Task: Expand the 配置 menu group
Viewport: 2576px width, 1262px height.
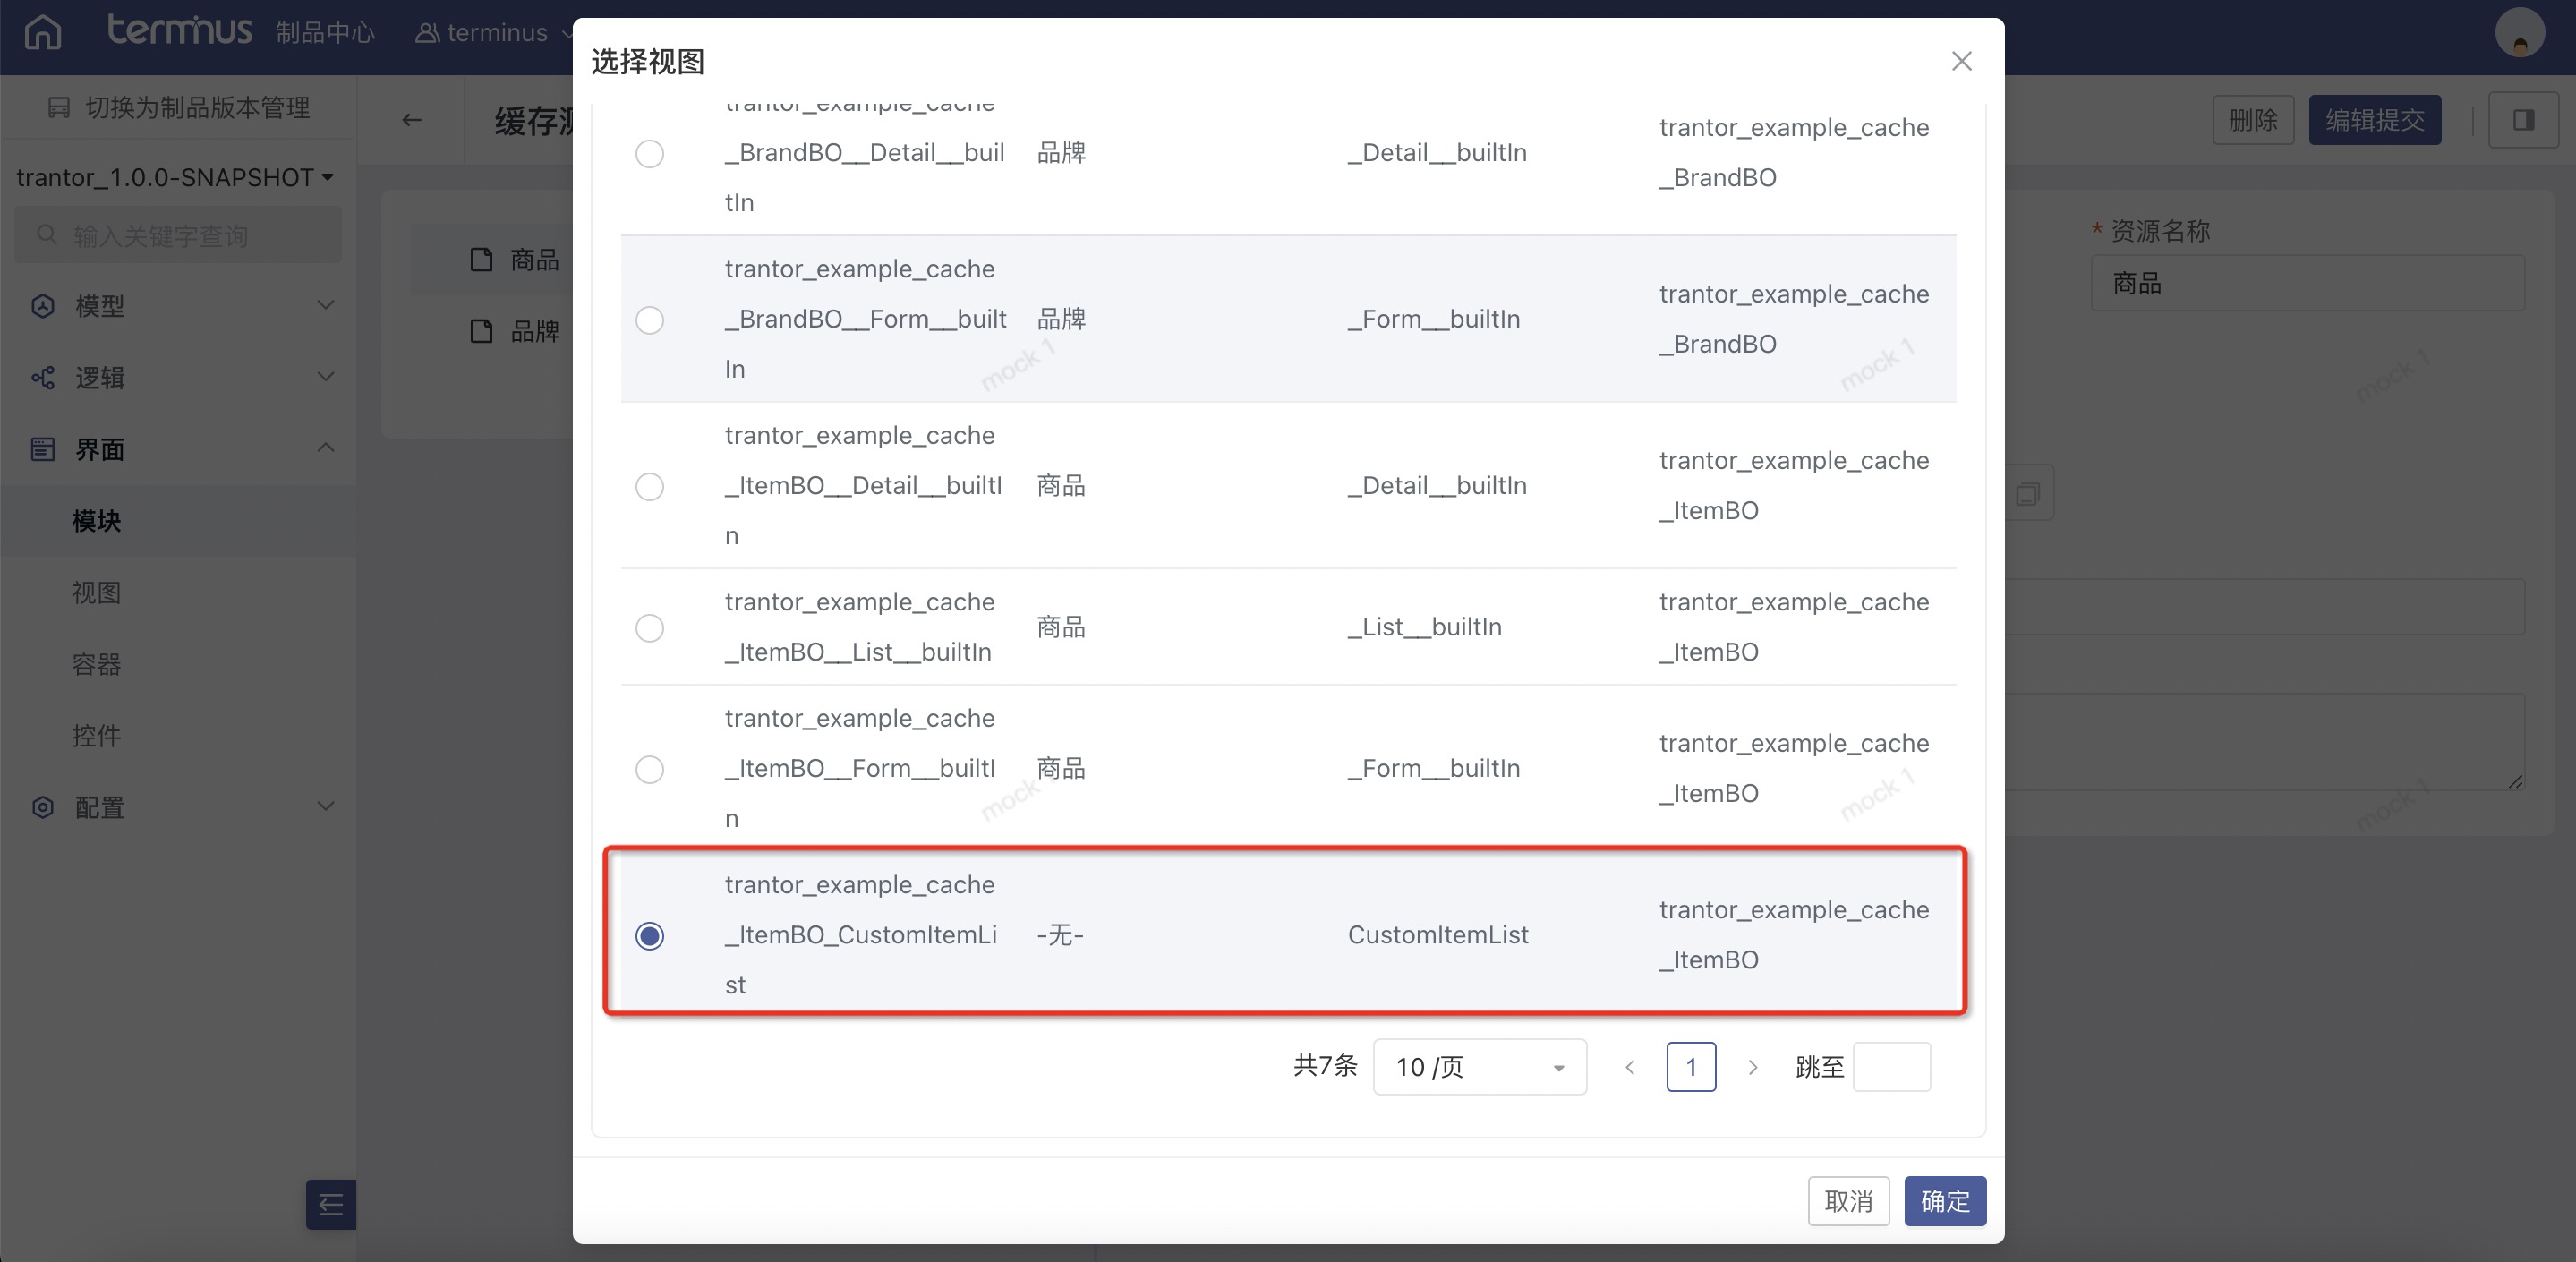Action: click(178, 807)
